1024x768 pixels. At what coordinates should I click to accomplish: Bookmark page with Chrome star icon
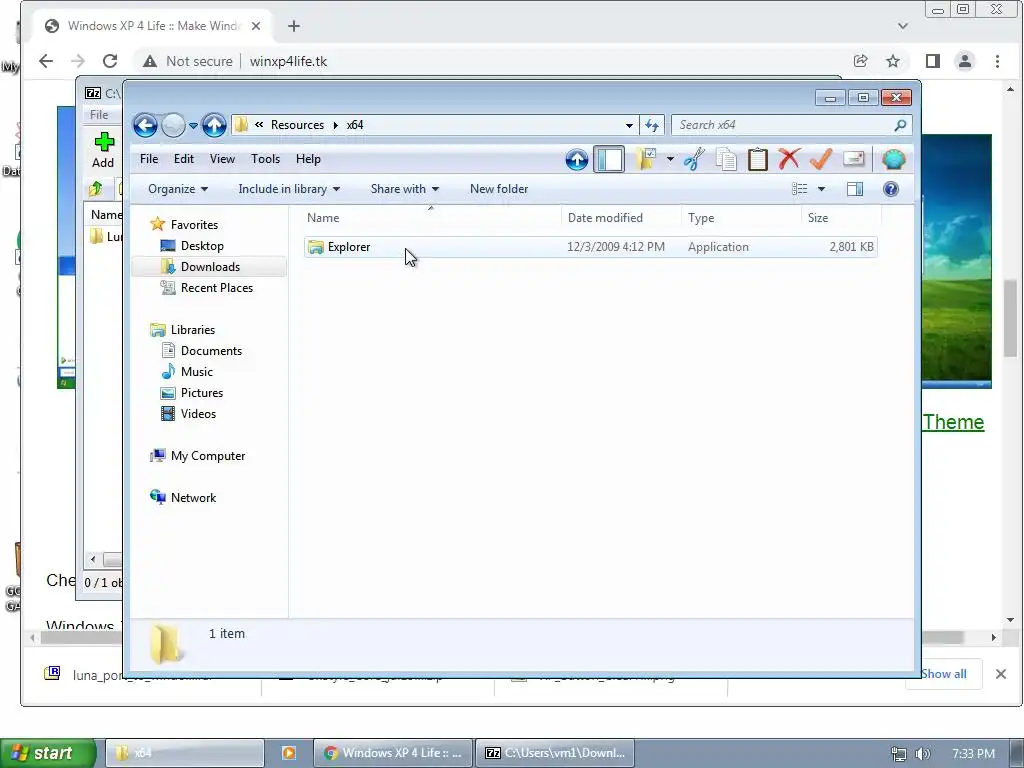coord(893,61)
